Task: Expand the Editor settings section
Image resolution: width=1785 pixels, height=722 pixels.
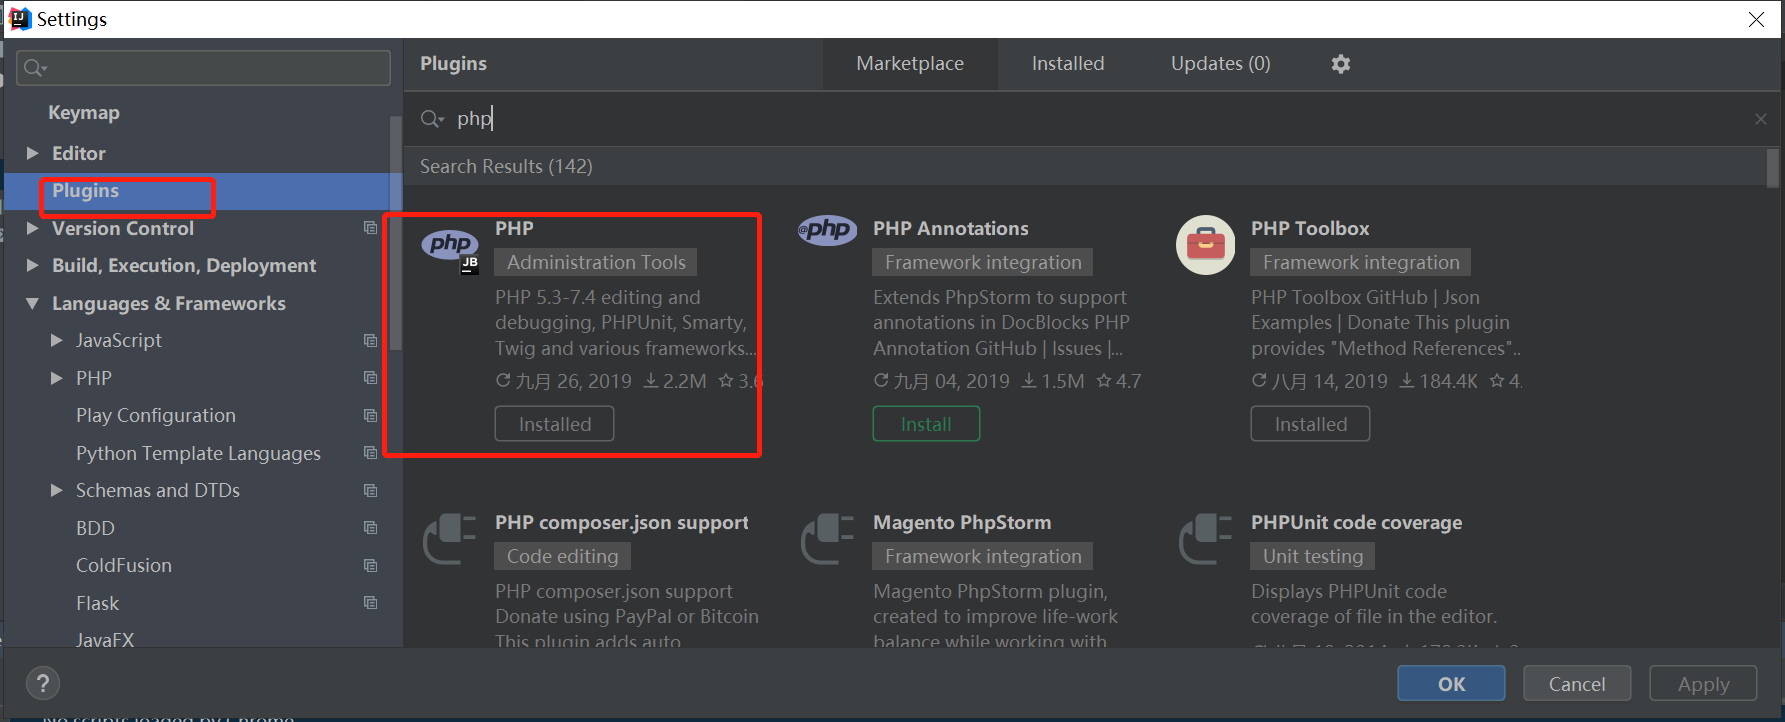Action: tap(32, 153)
